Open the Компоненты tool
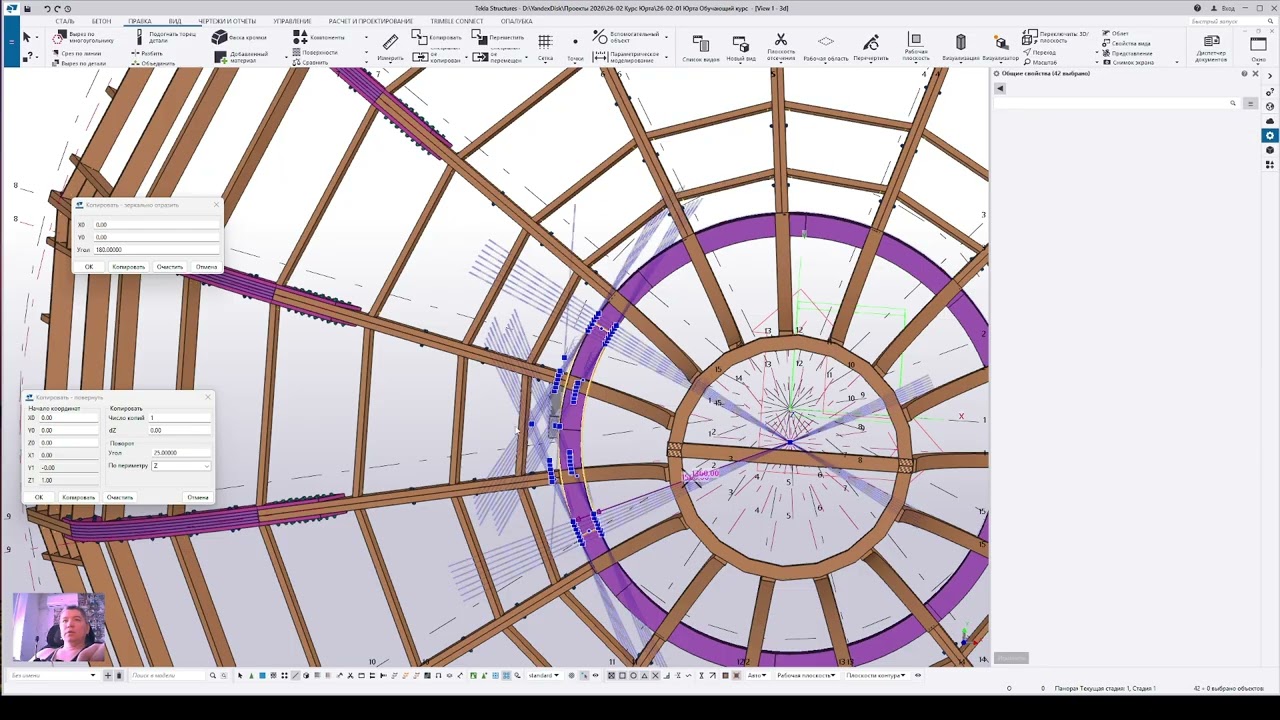Screen dimensions: 1280x720 pyautogui.click(x=318, y=37)
